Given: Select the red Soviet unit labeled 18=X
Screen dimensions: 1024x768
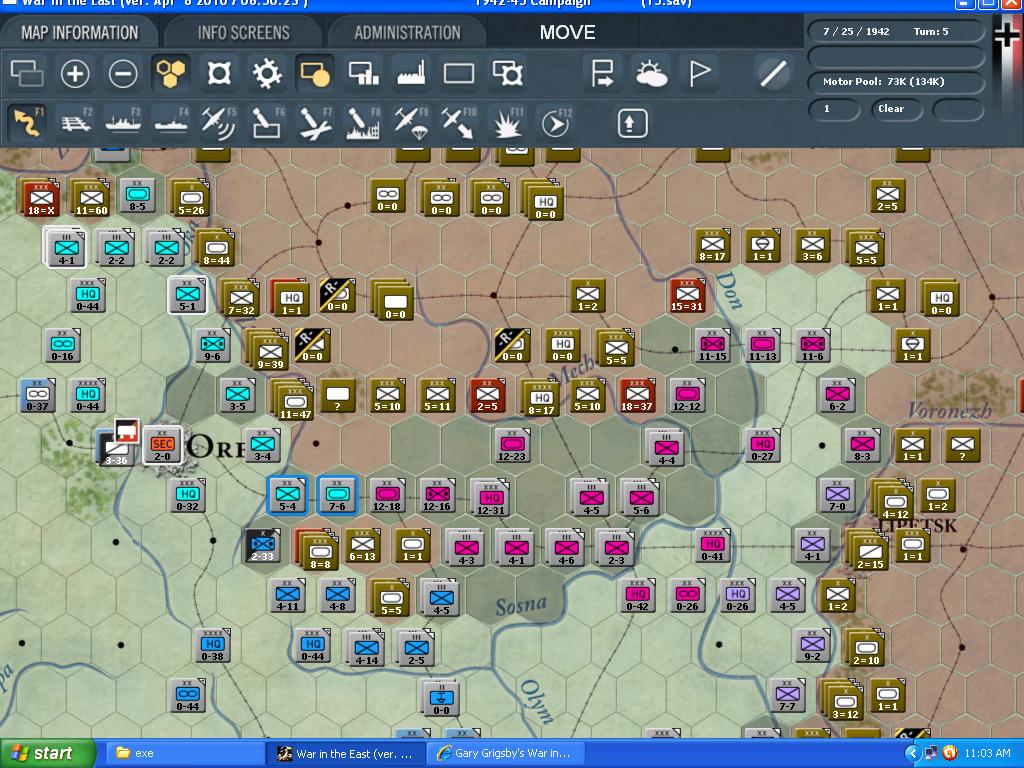Looking at the screenshot, I should point(40,197).
